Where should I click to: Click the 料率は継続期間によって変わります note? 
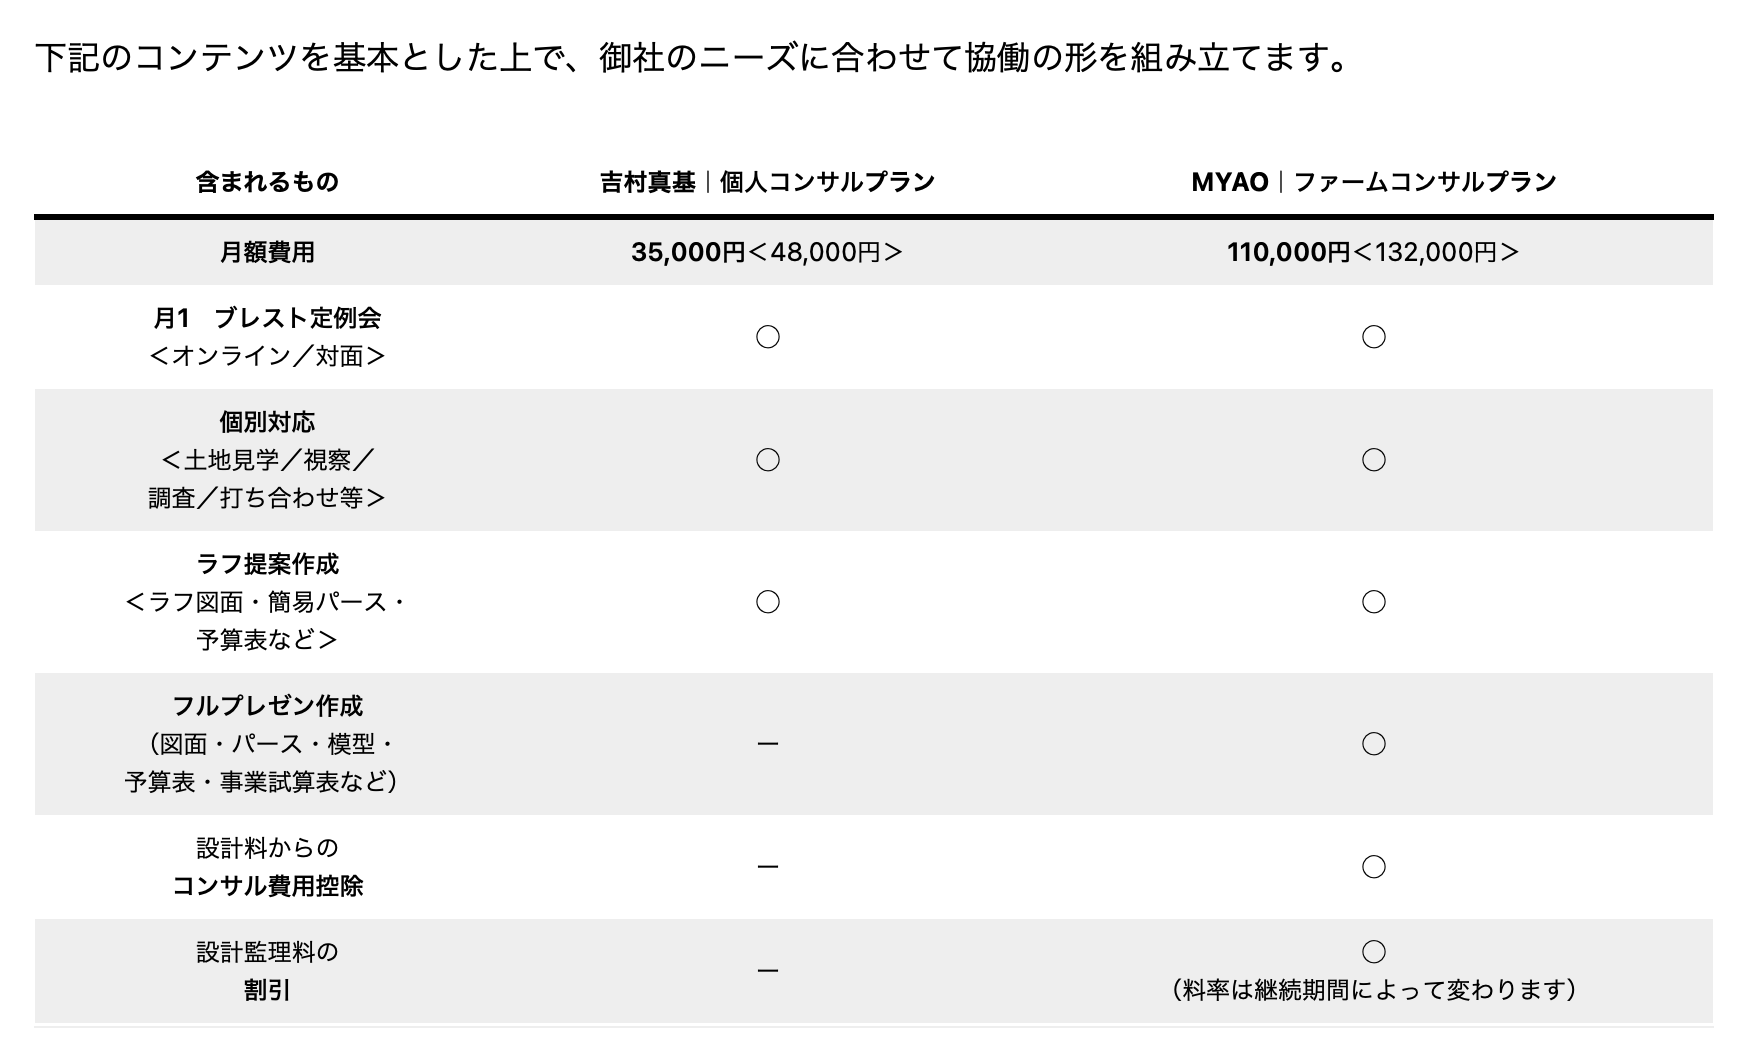click(1373, 990)
